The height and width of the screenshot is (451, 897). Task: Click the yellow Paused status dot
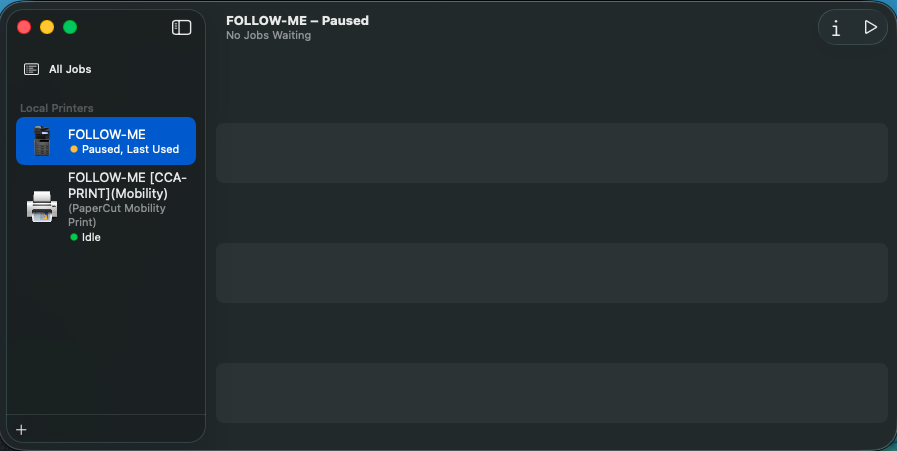74,149
